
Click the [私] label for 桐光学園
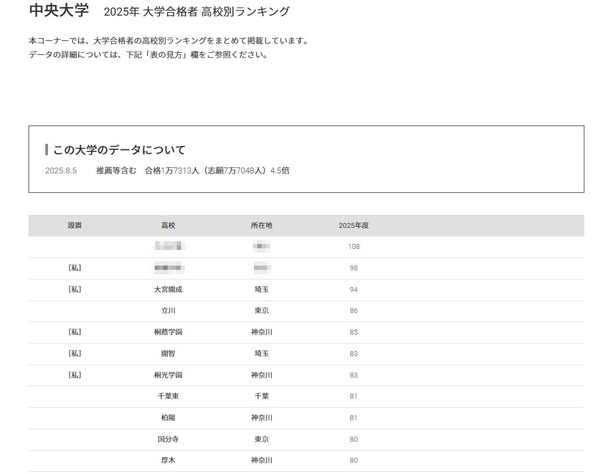[75, 375]
